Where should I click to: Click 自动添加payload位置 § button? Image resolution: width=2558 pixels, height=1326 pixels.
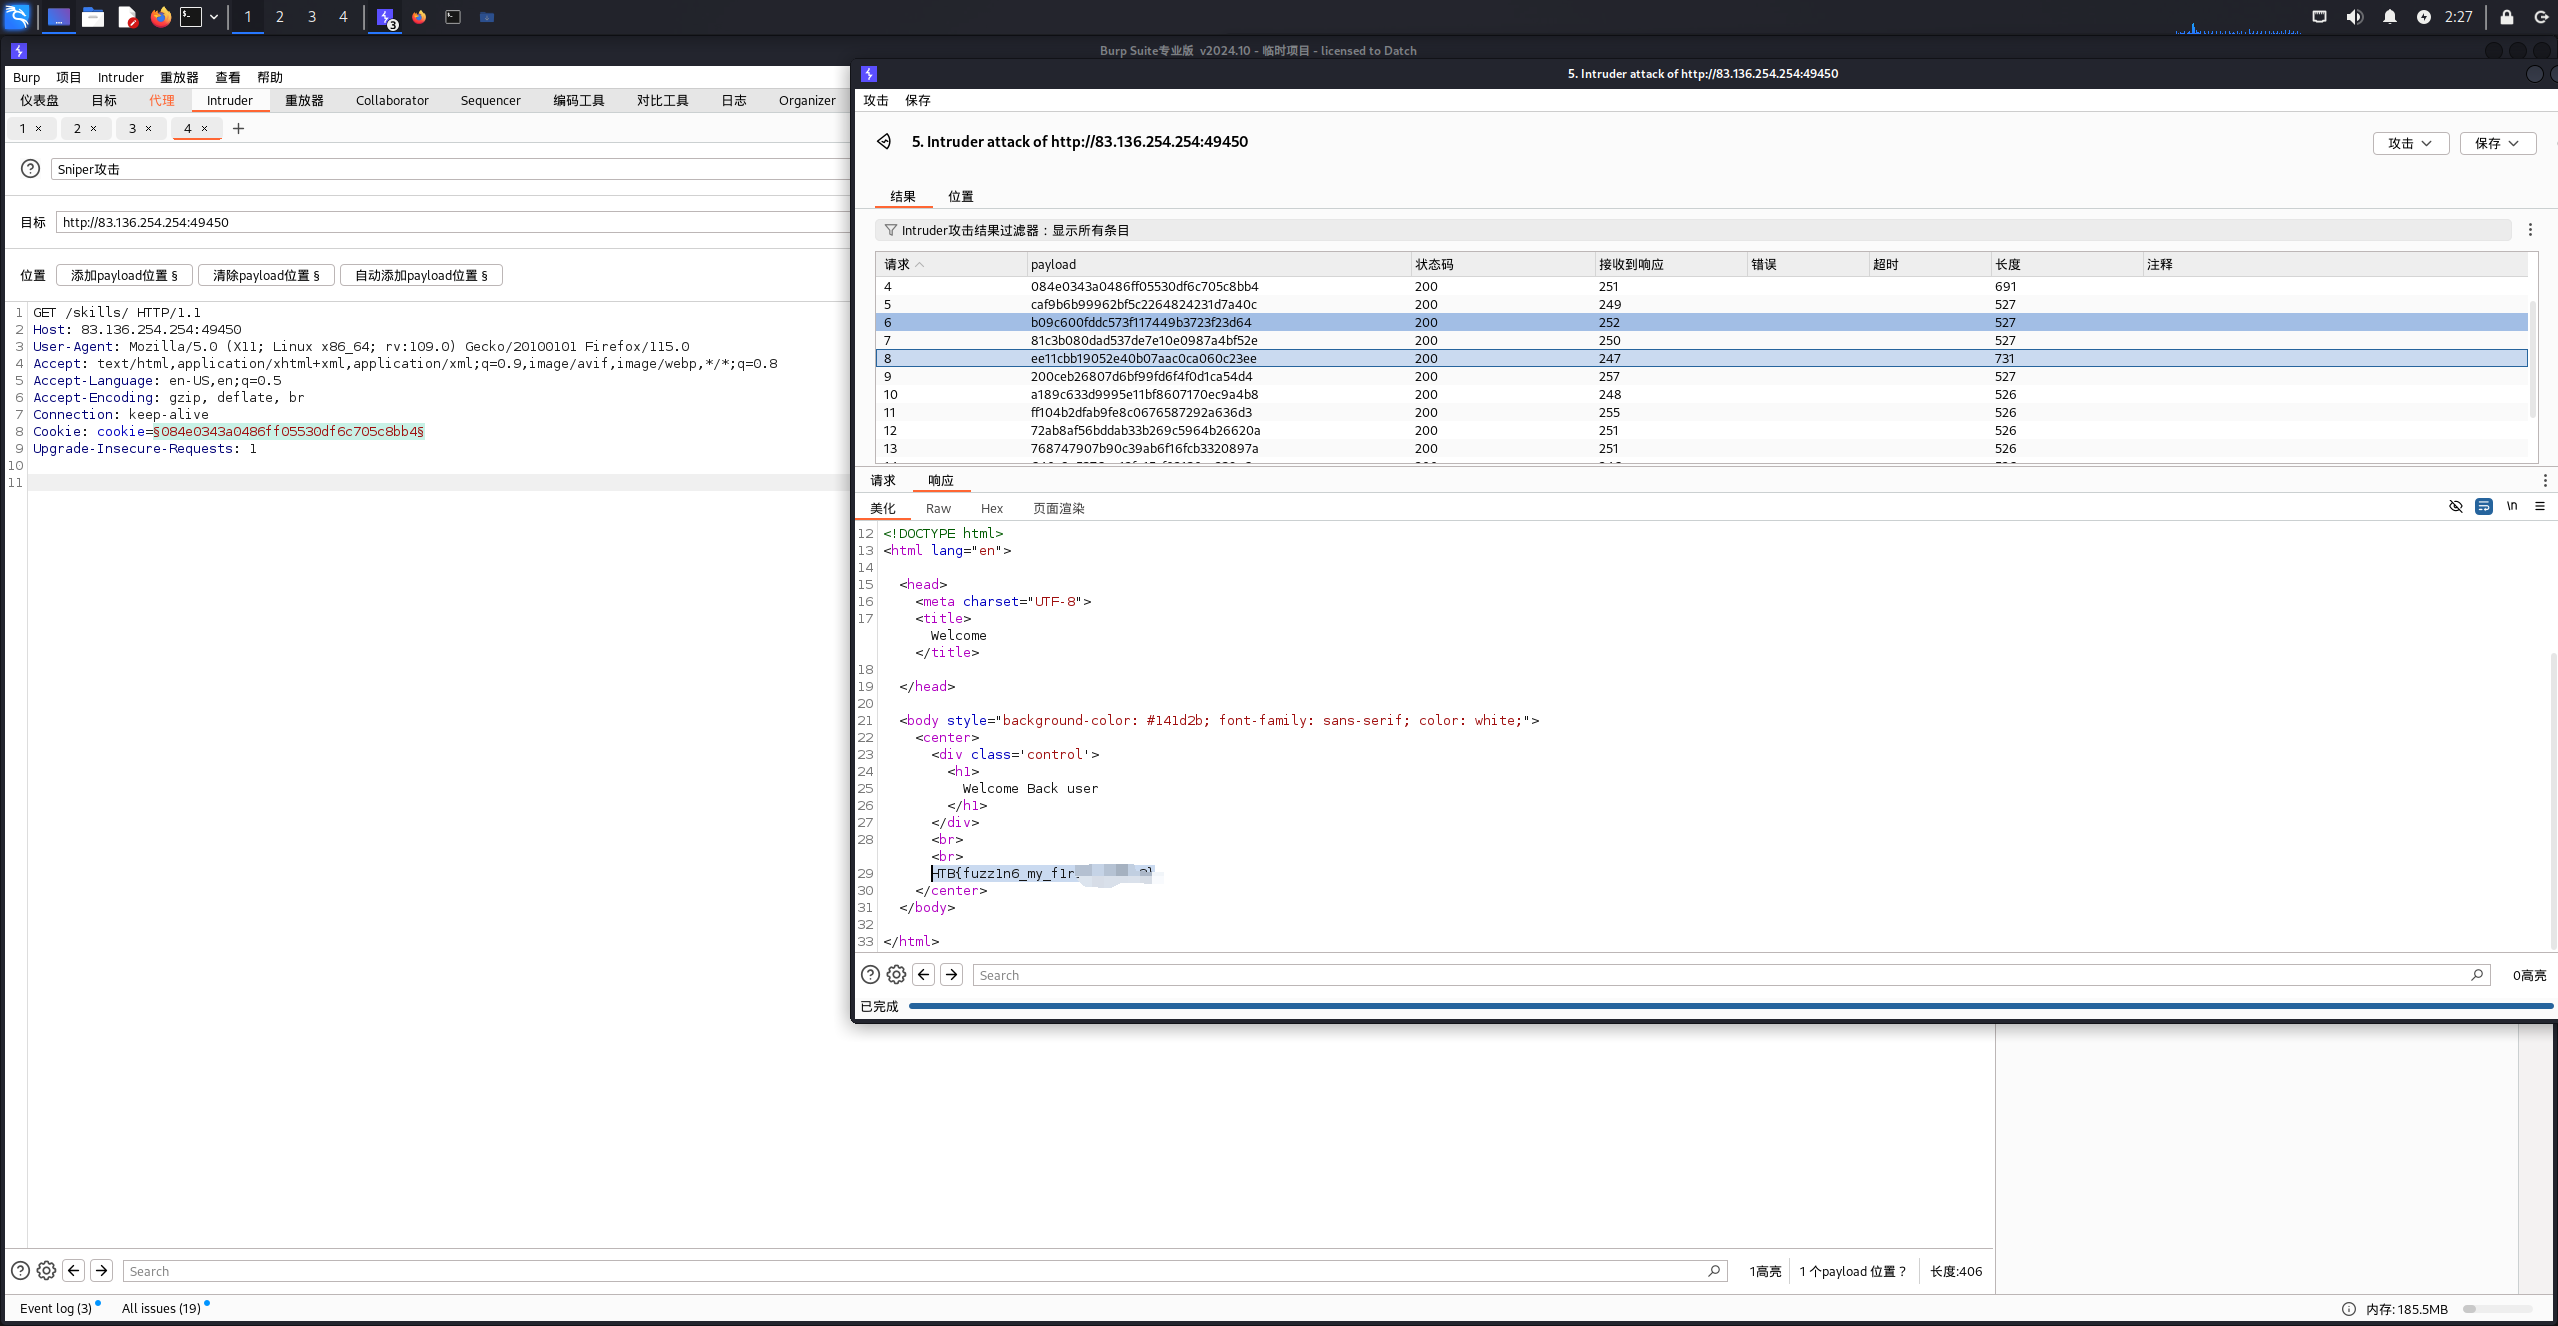(421, 275)
